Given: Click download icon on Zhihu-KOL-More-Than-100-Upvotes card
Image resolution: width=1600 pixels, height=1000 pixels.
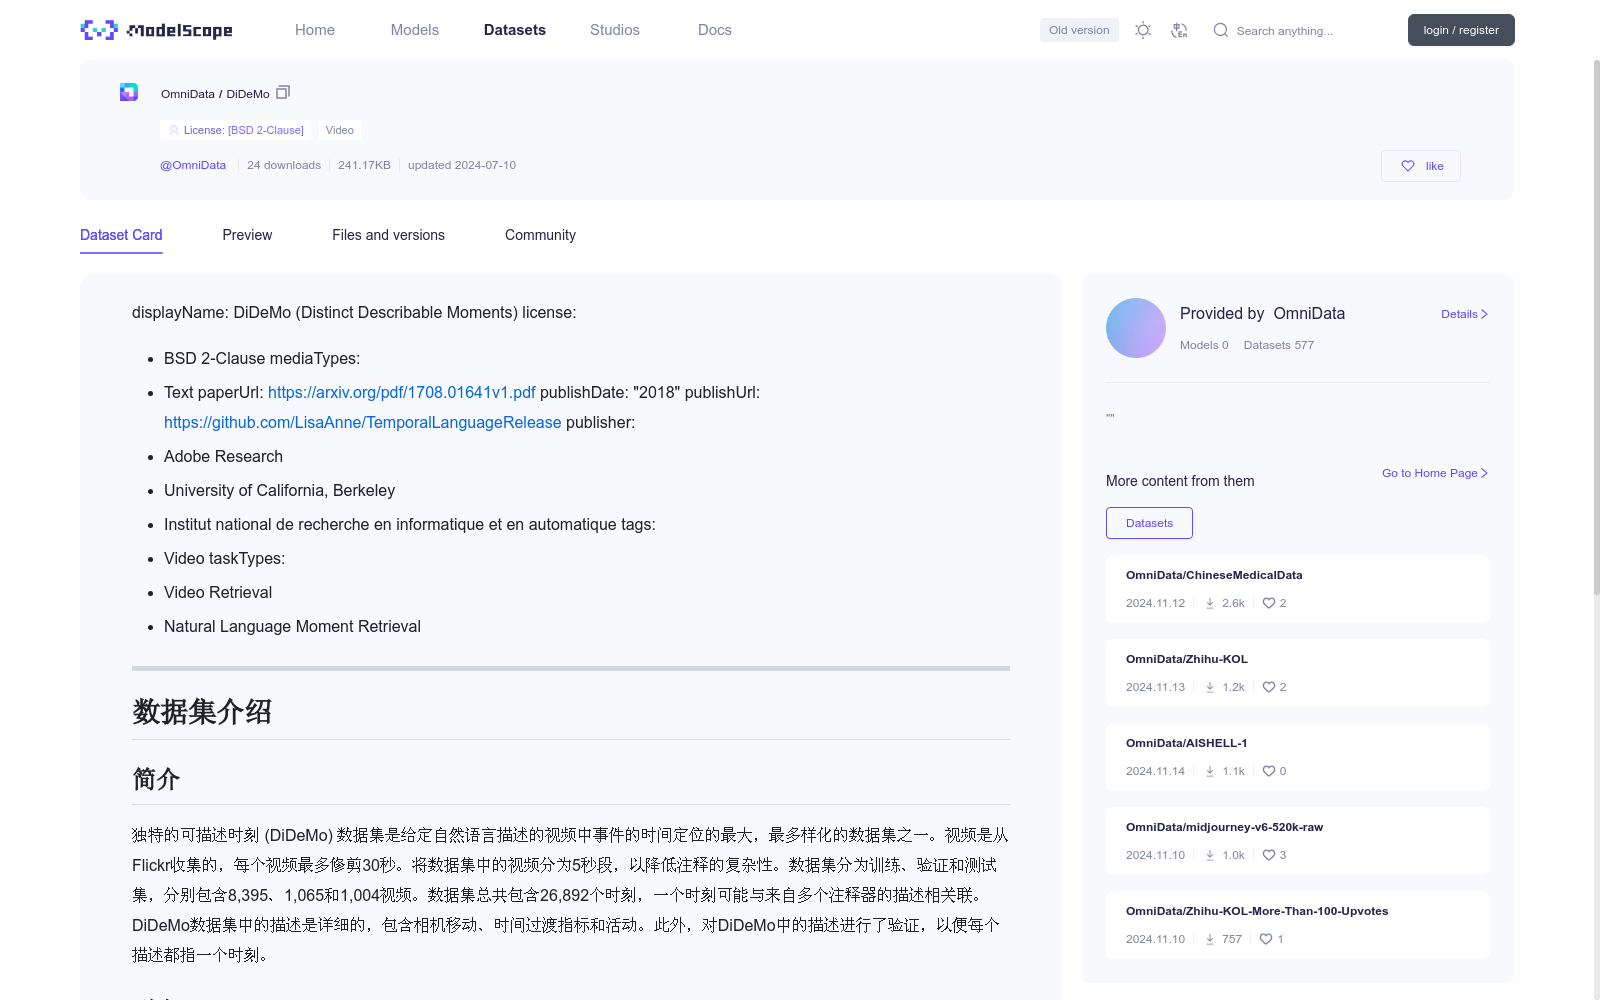Looking at the screenshot, I should coord(1210,939).
